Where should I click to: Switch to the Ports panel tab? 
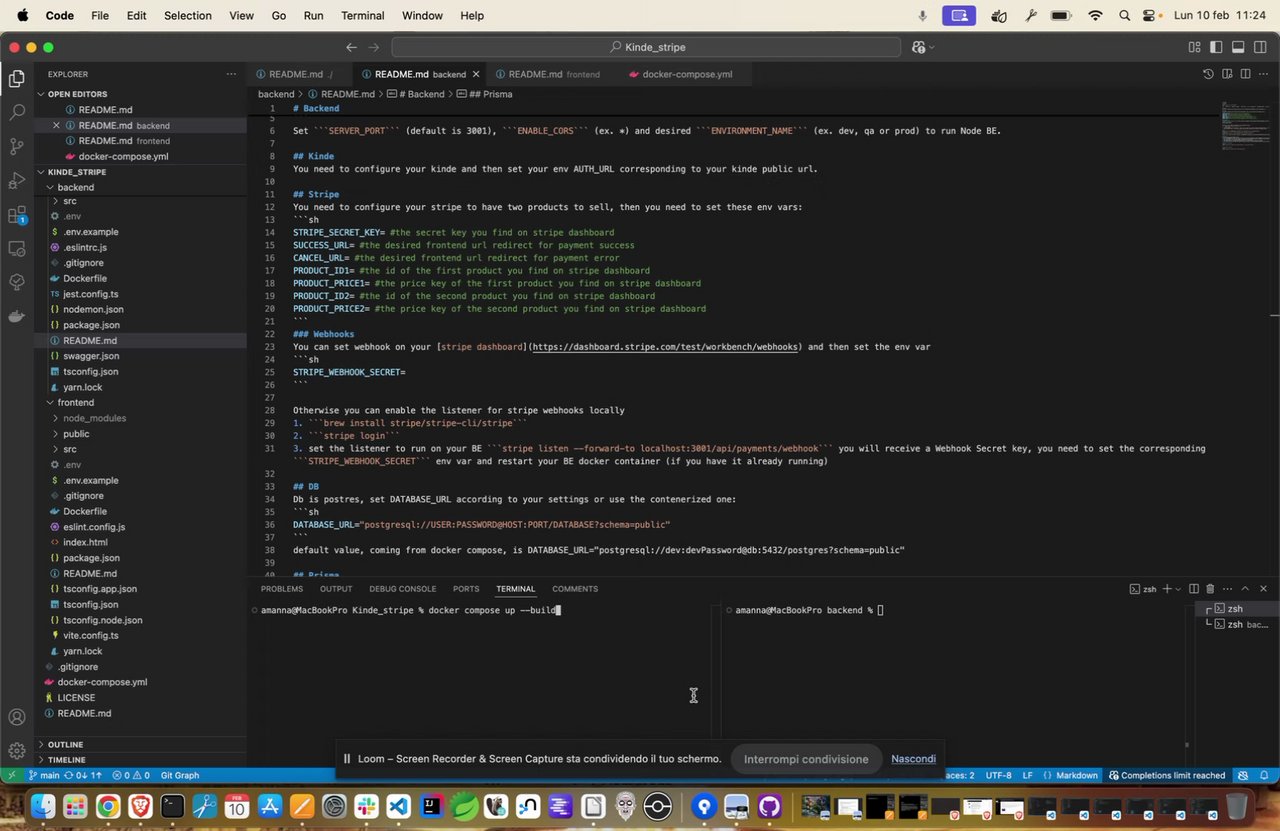(x=466, y=589)
